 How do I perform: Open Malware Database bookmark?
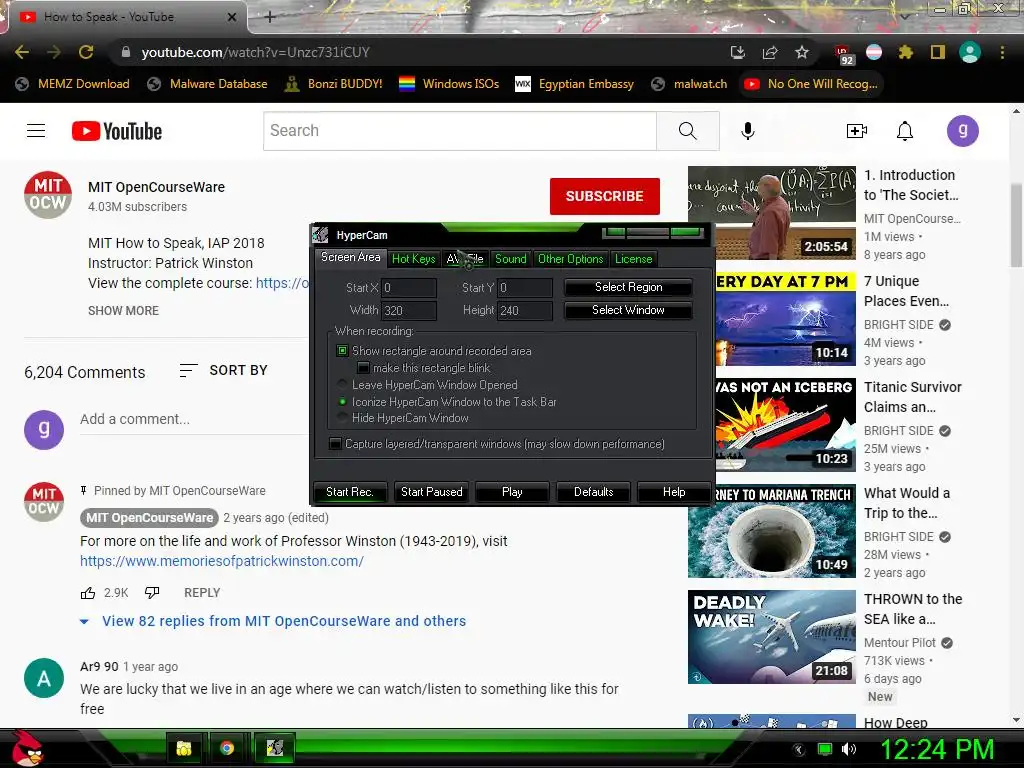(207, 84)
